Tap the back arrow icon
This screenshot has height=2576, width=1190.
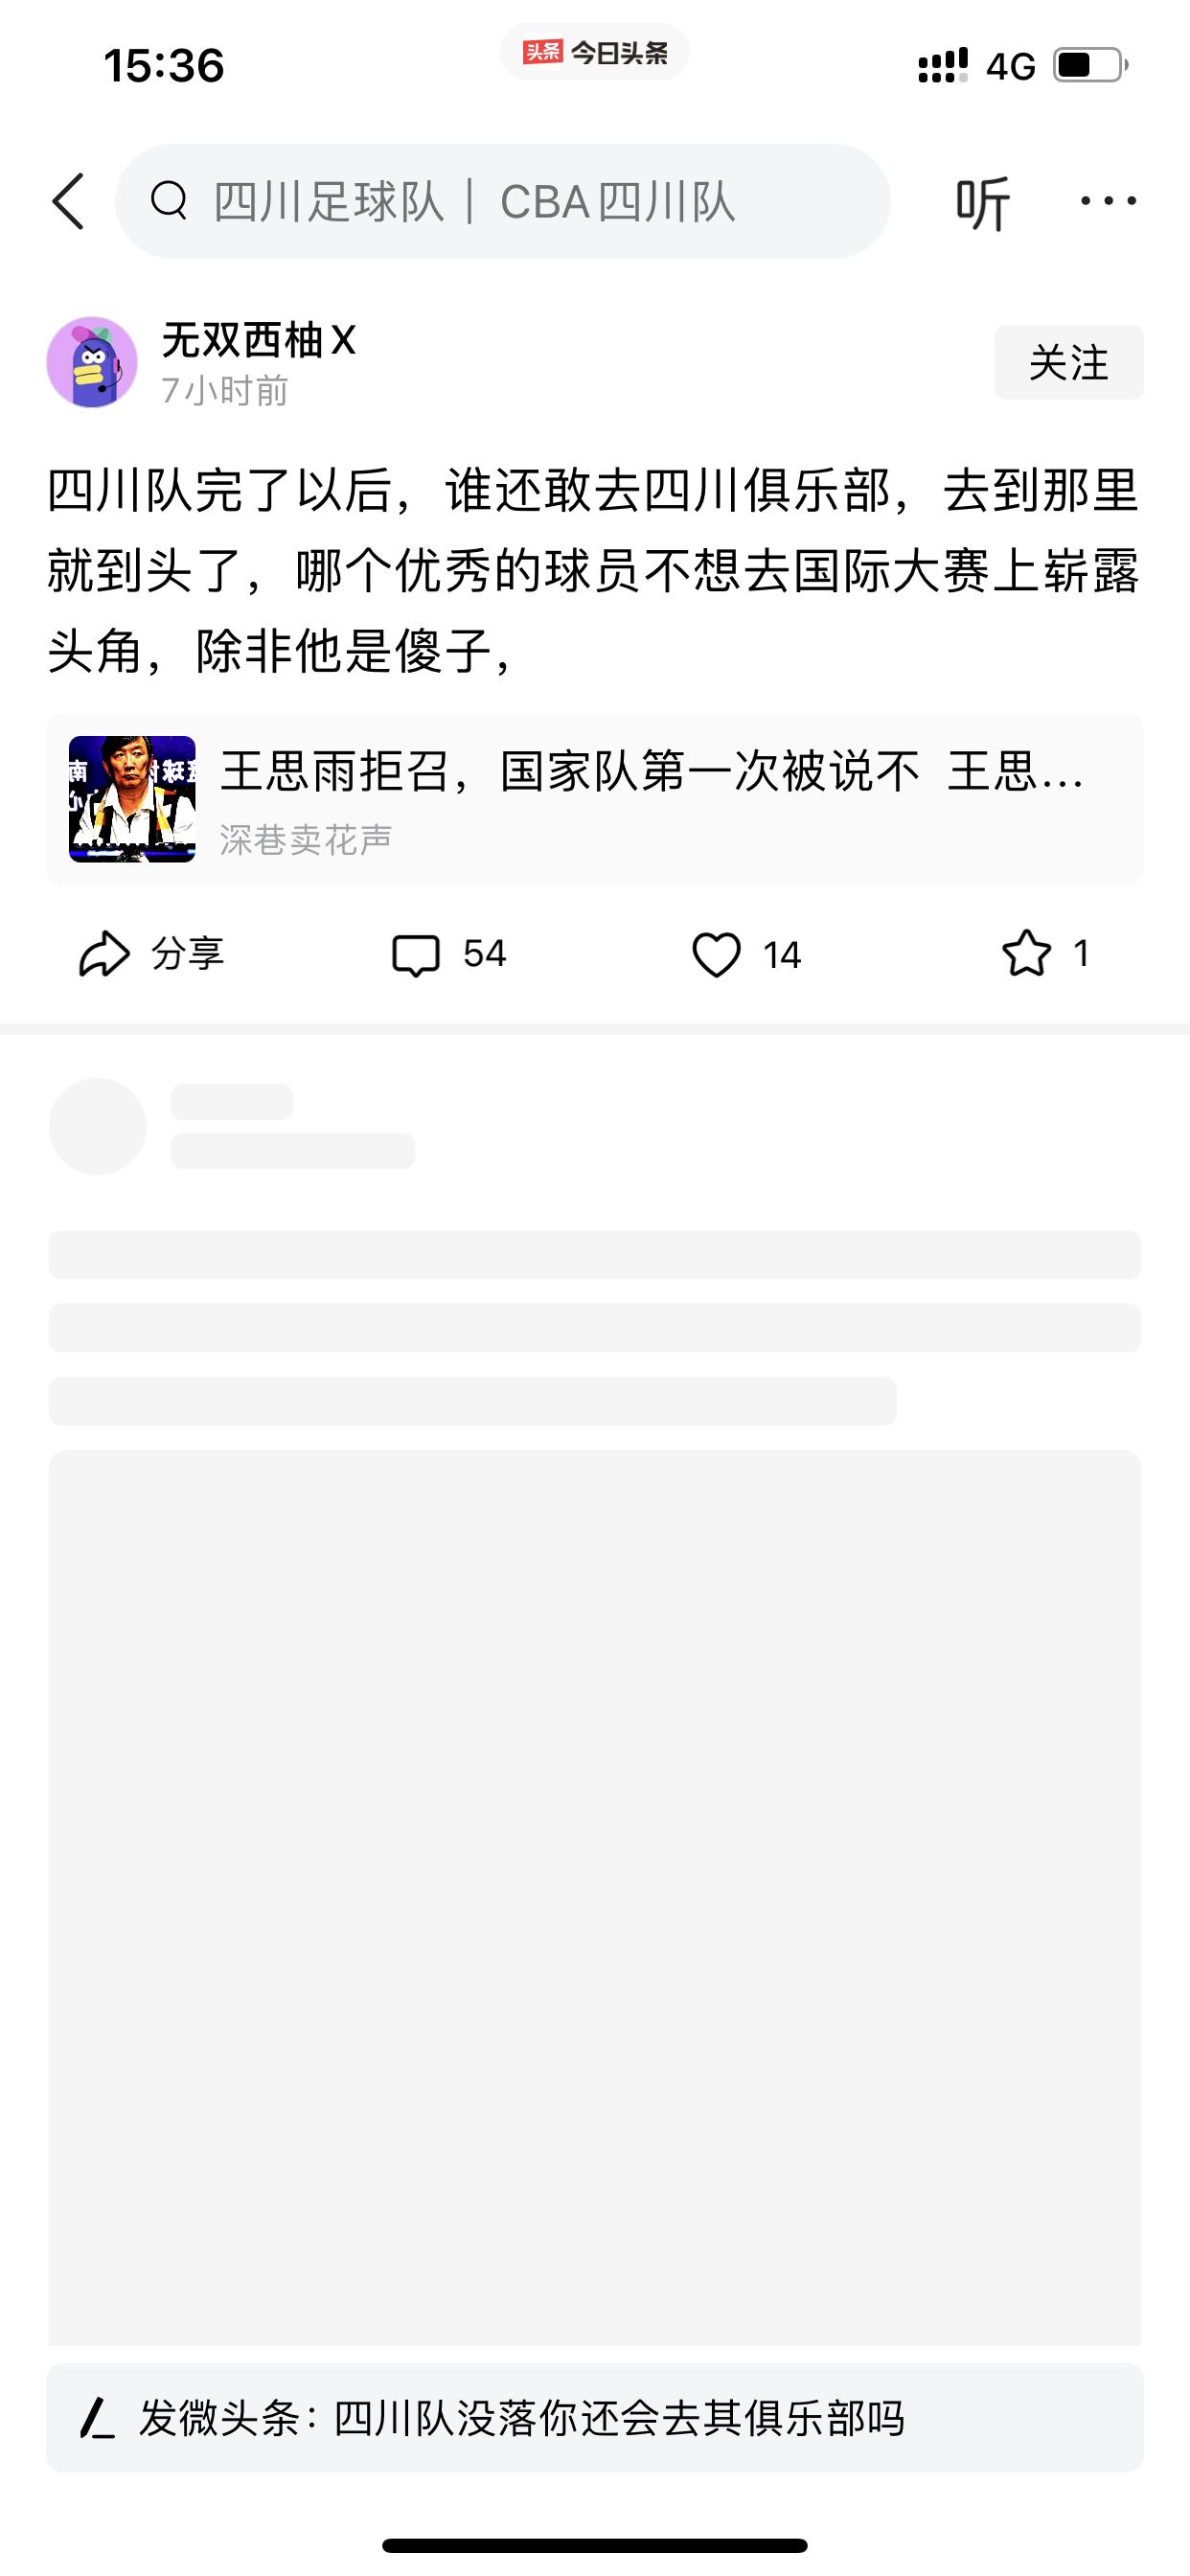click(68, 201)
